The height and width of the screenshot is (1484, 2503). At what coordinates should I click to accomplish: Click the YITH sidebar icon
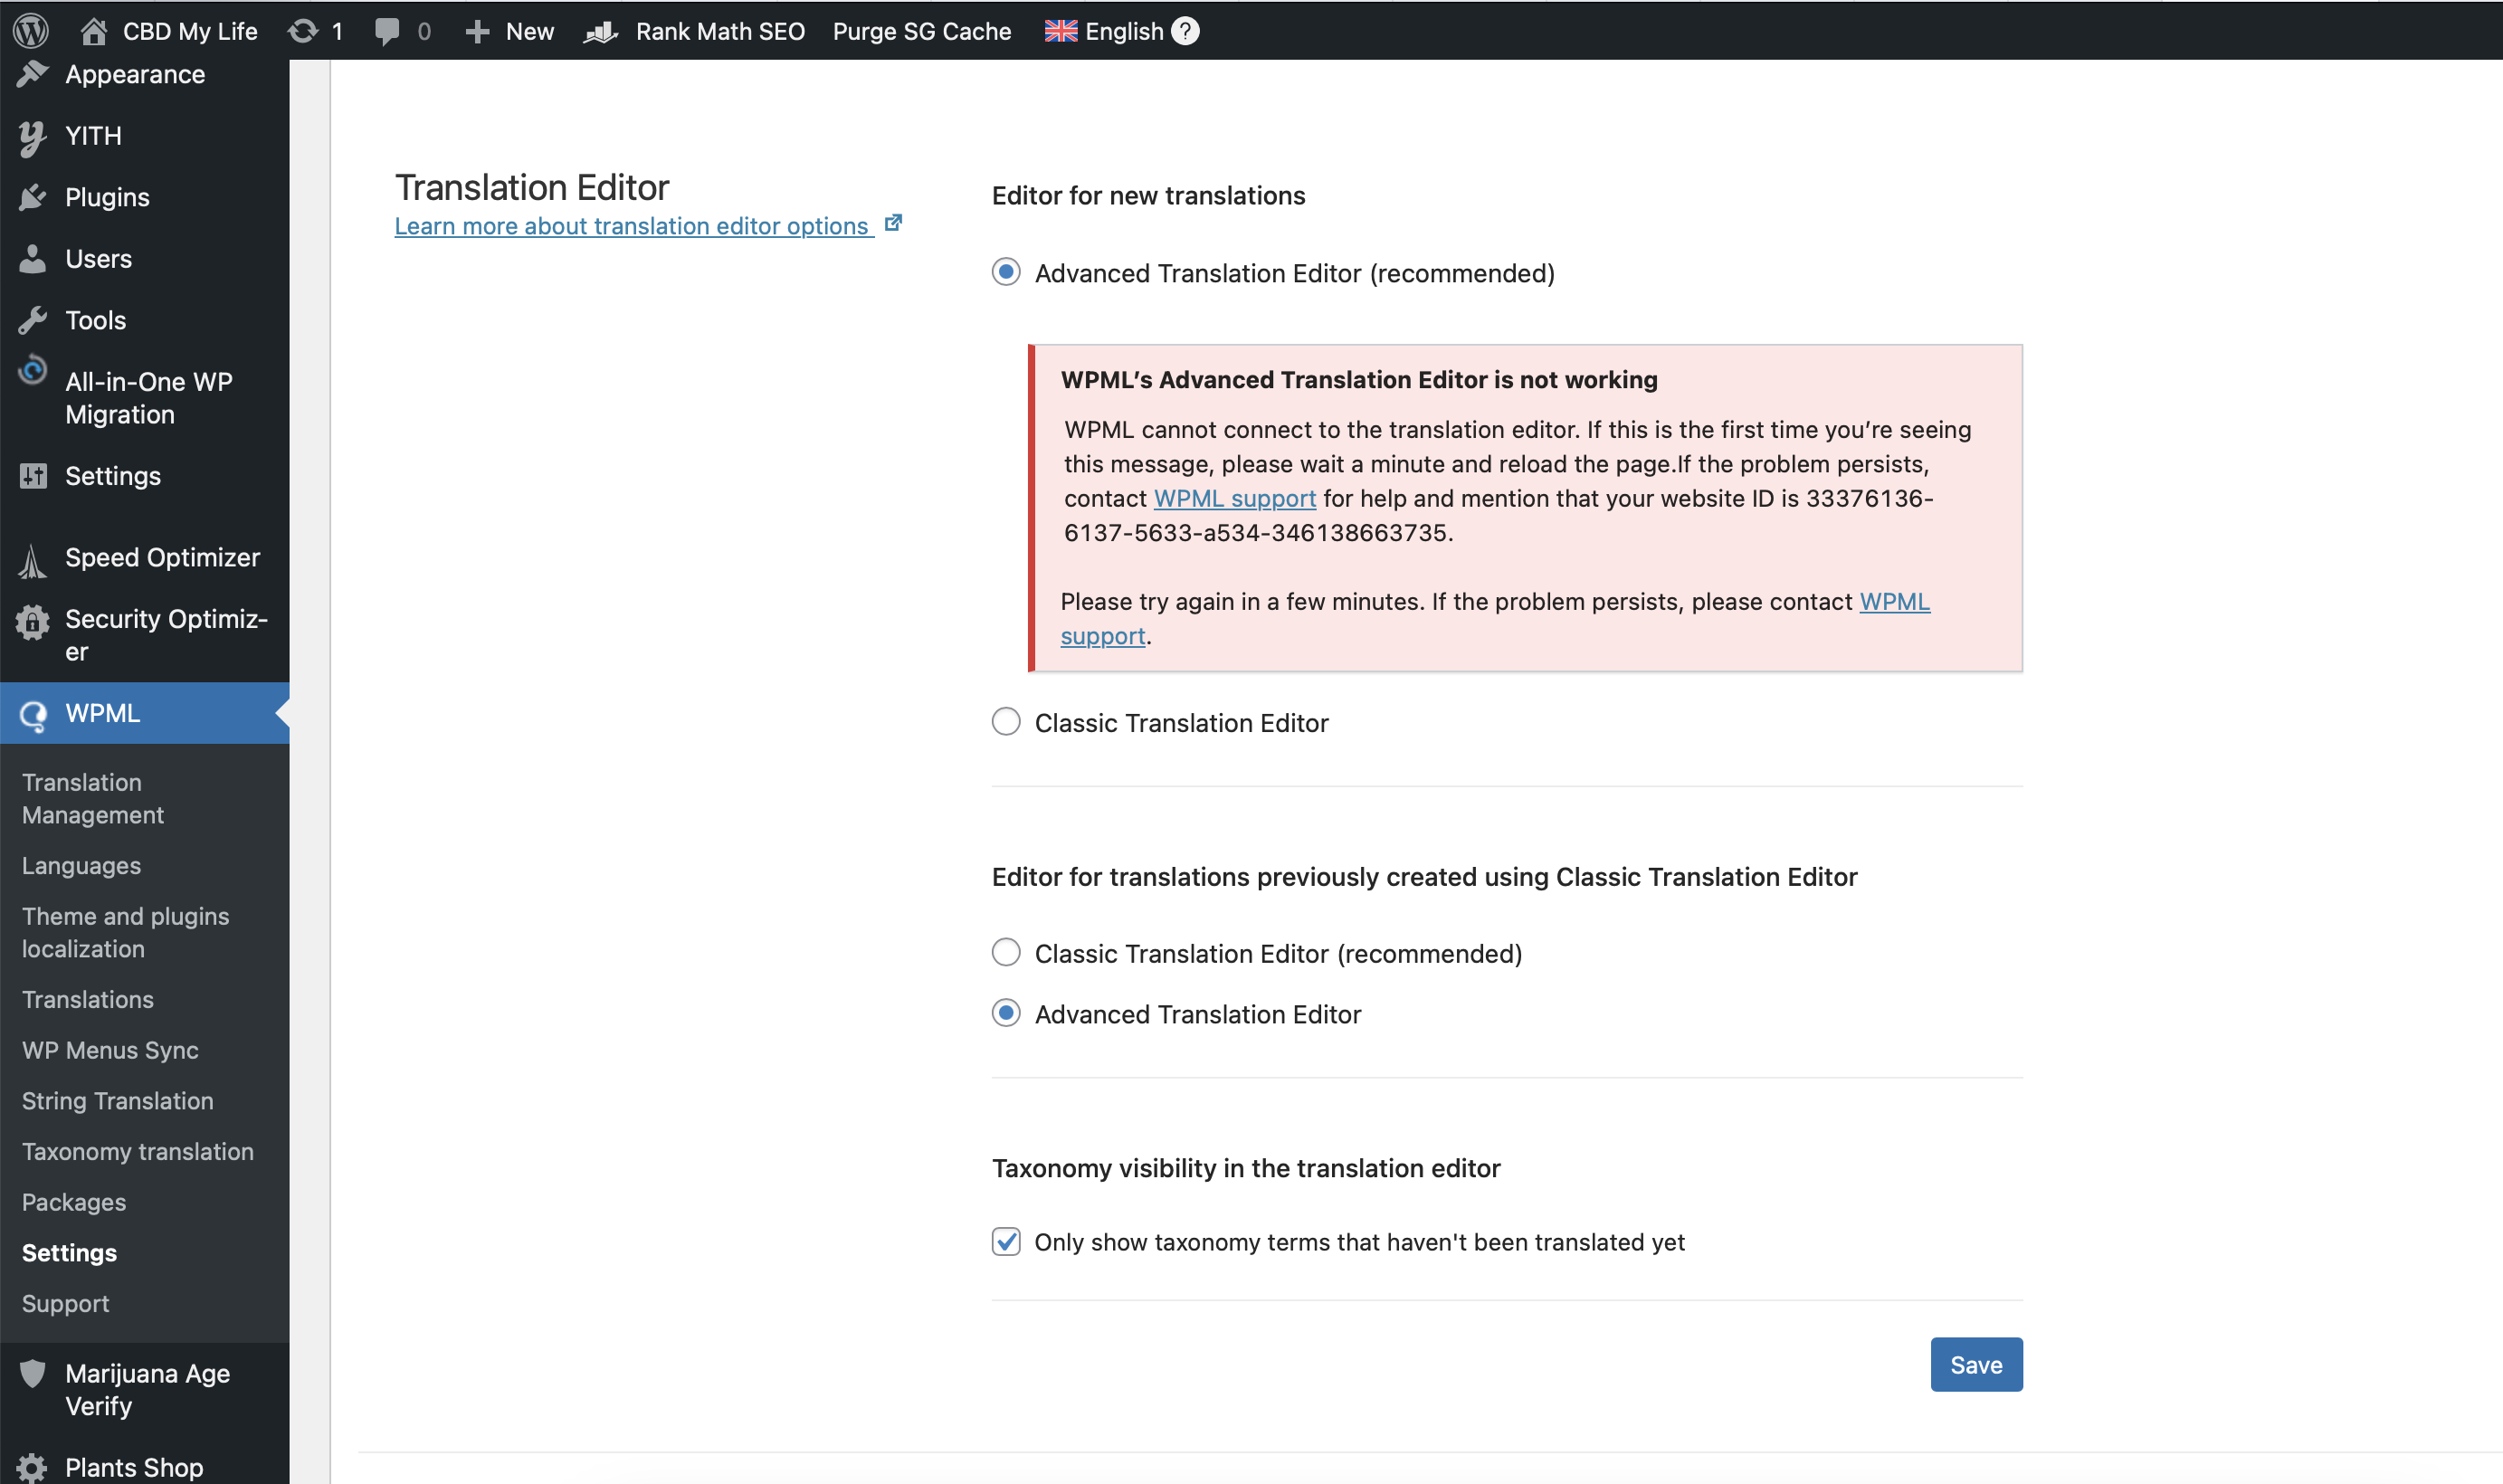[32, 136]
